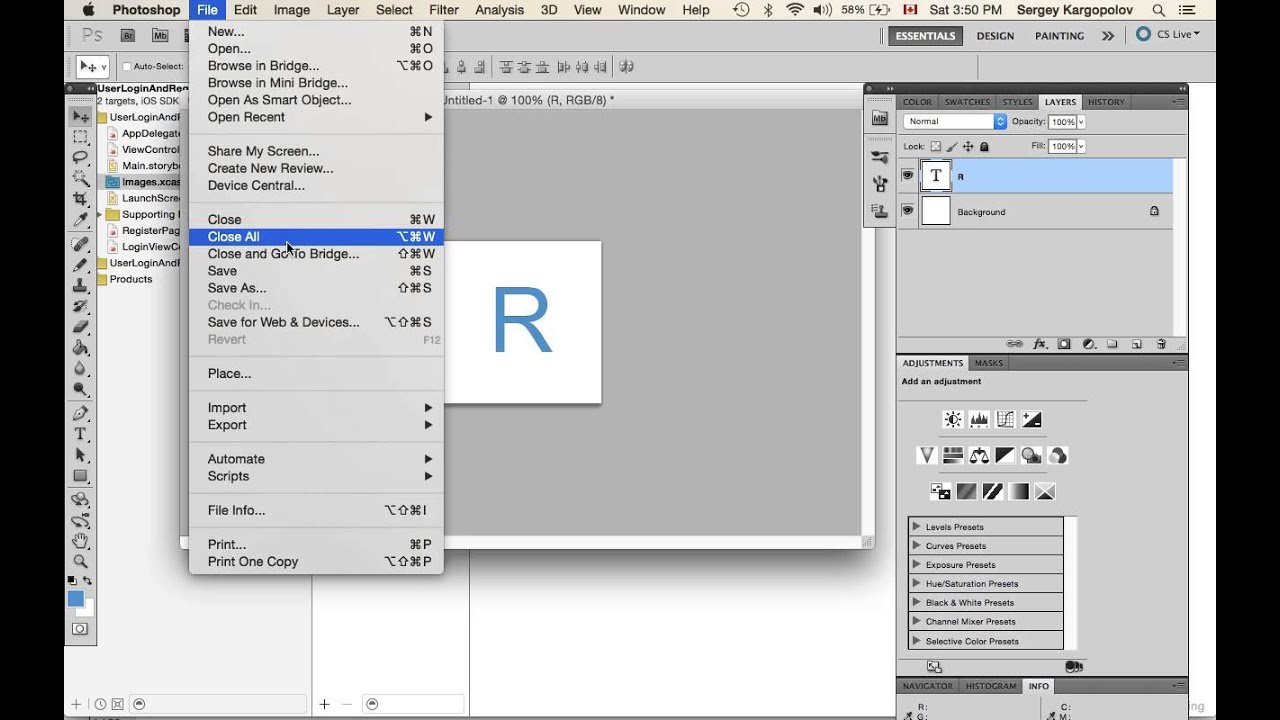The image size is (1280, 720).
Task: Switch to the History tab
Action: pyautogui.click(x=1105, y=101)
